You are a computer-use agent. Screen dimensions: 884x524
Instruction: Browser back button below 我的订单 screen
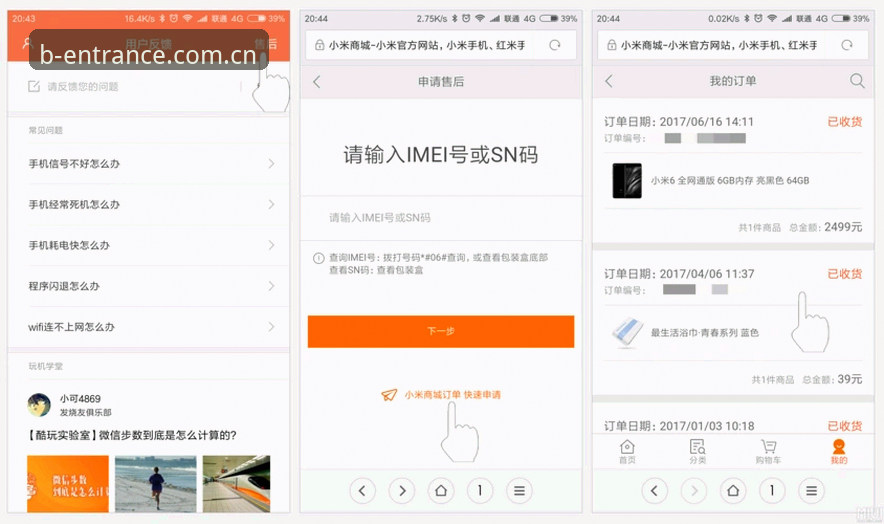point(655,491)
